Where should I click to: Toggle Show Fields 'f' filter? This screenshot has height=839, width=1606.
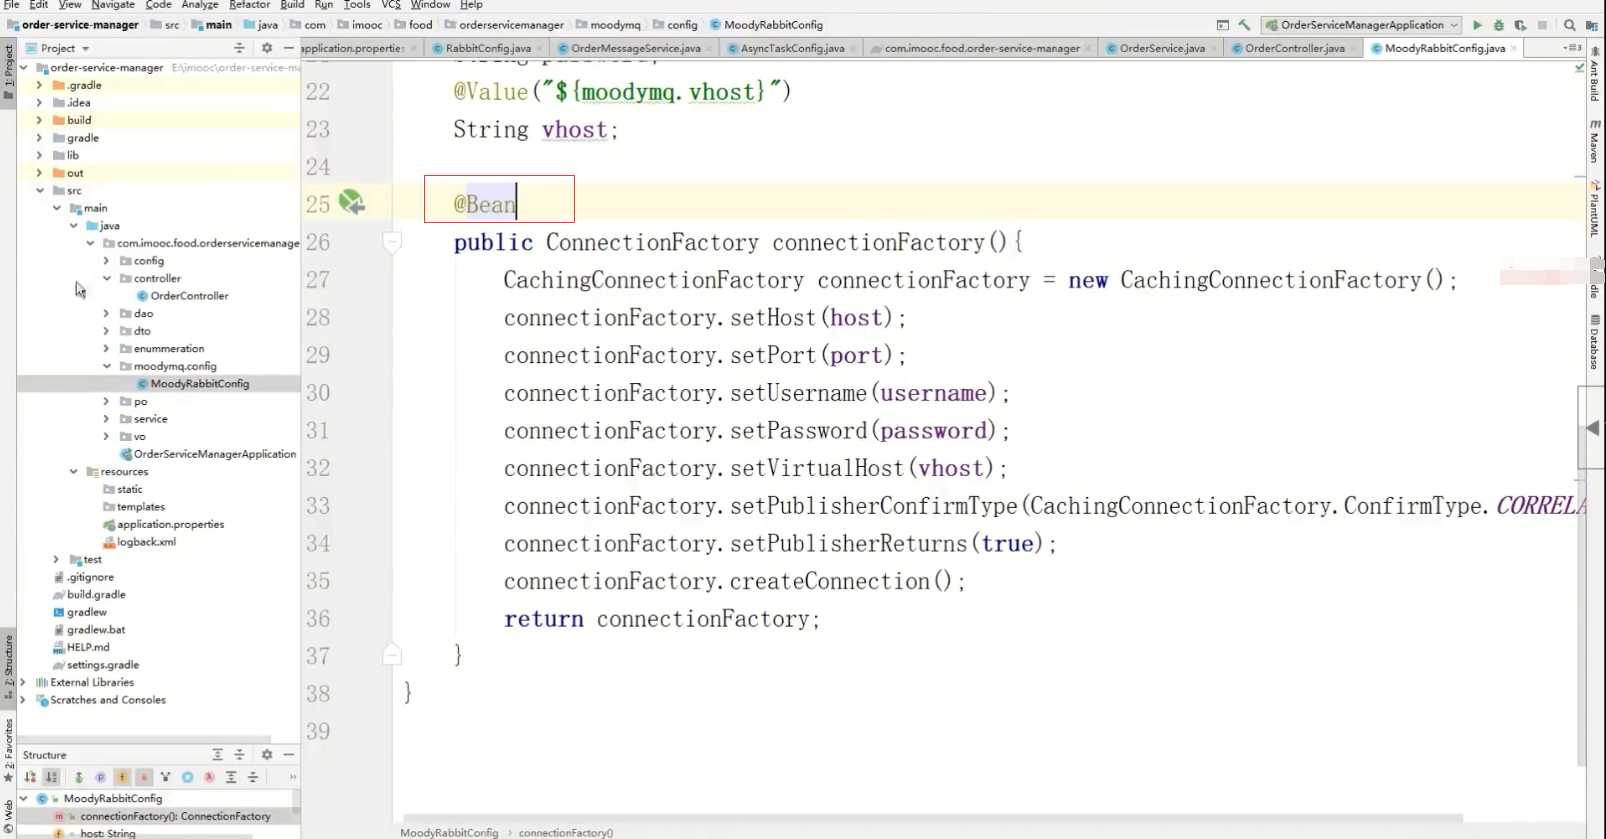point(122,777)
